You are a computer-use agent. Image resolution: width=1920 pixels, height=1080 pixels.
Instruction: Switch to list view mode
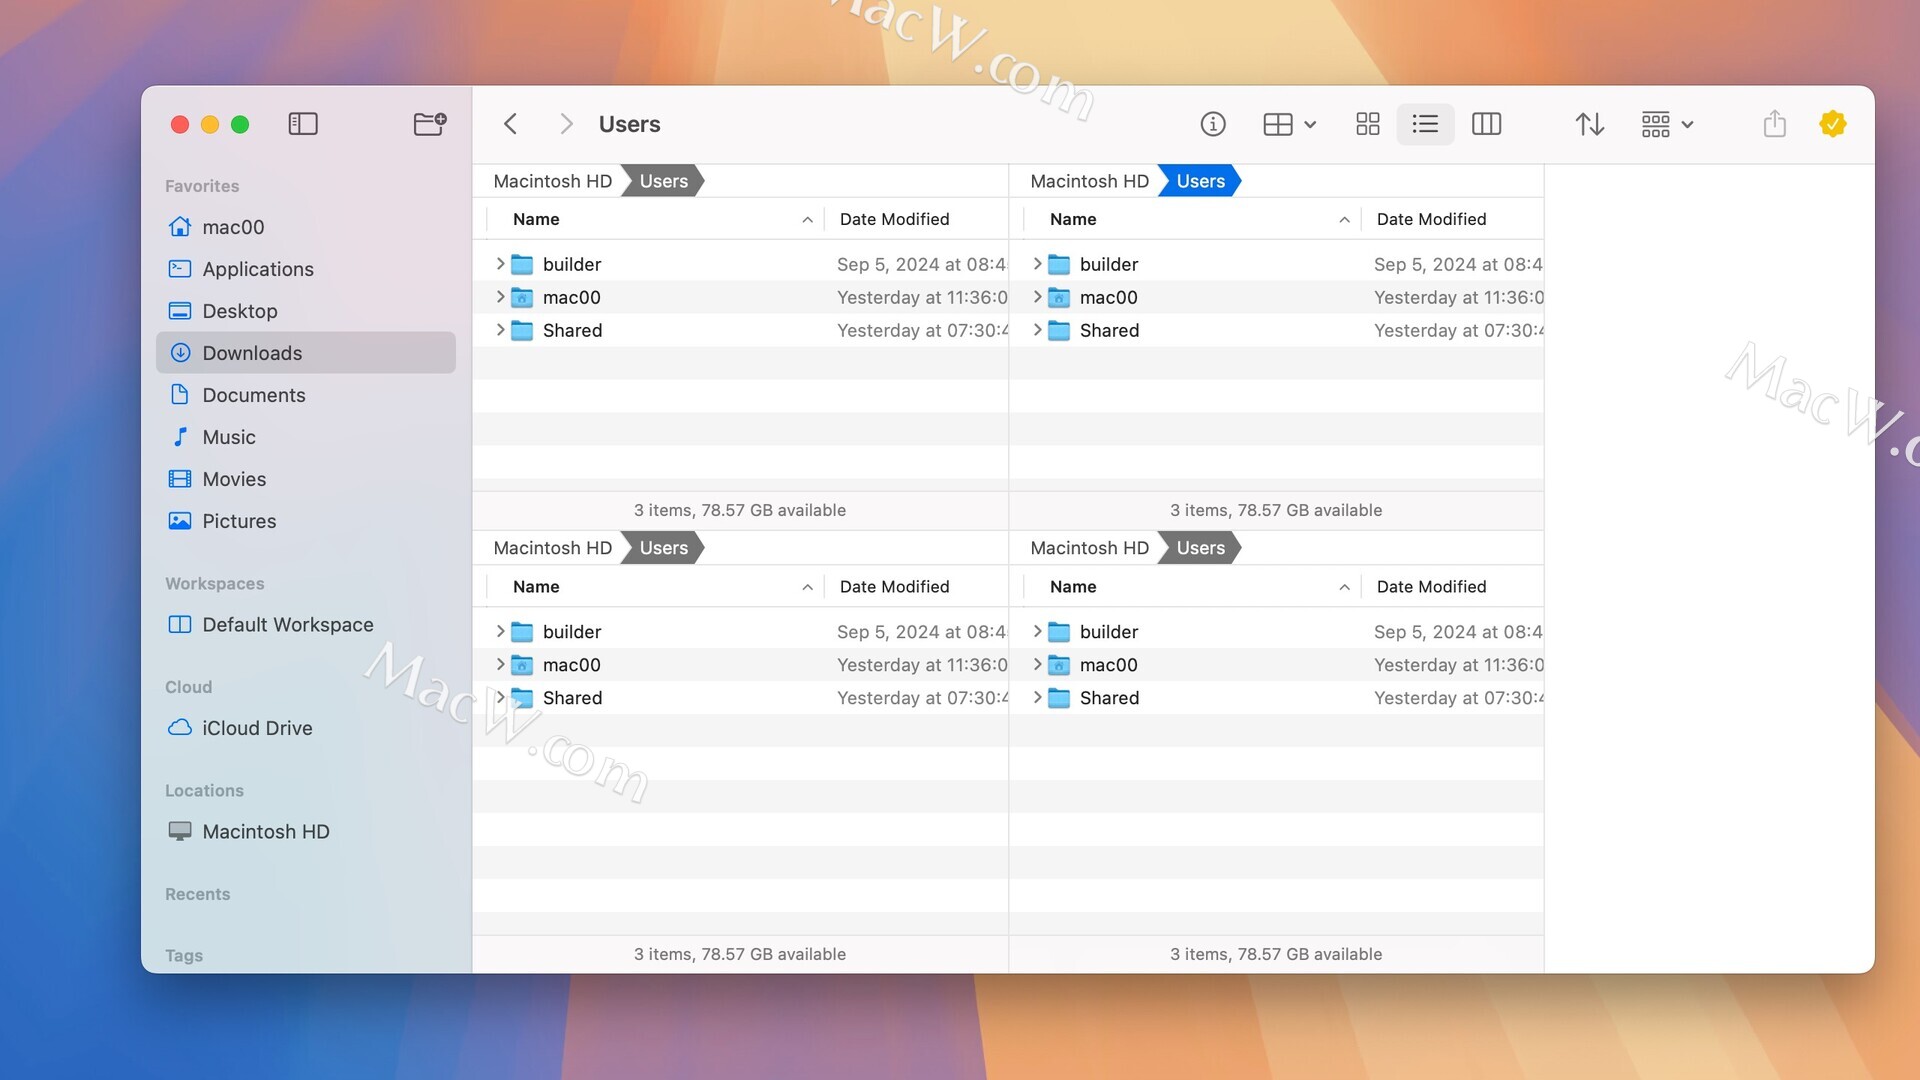pyautogui.click(x=1425, y=124)
